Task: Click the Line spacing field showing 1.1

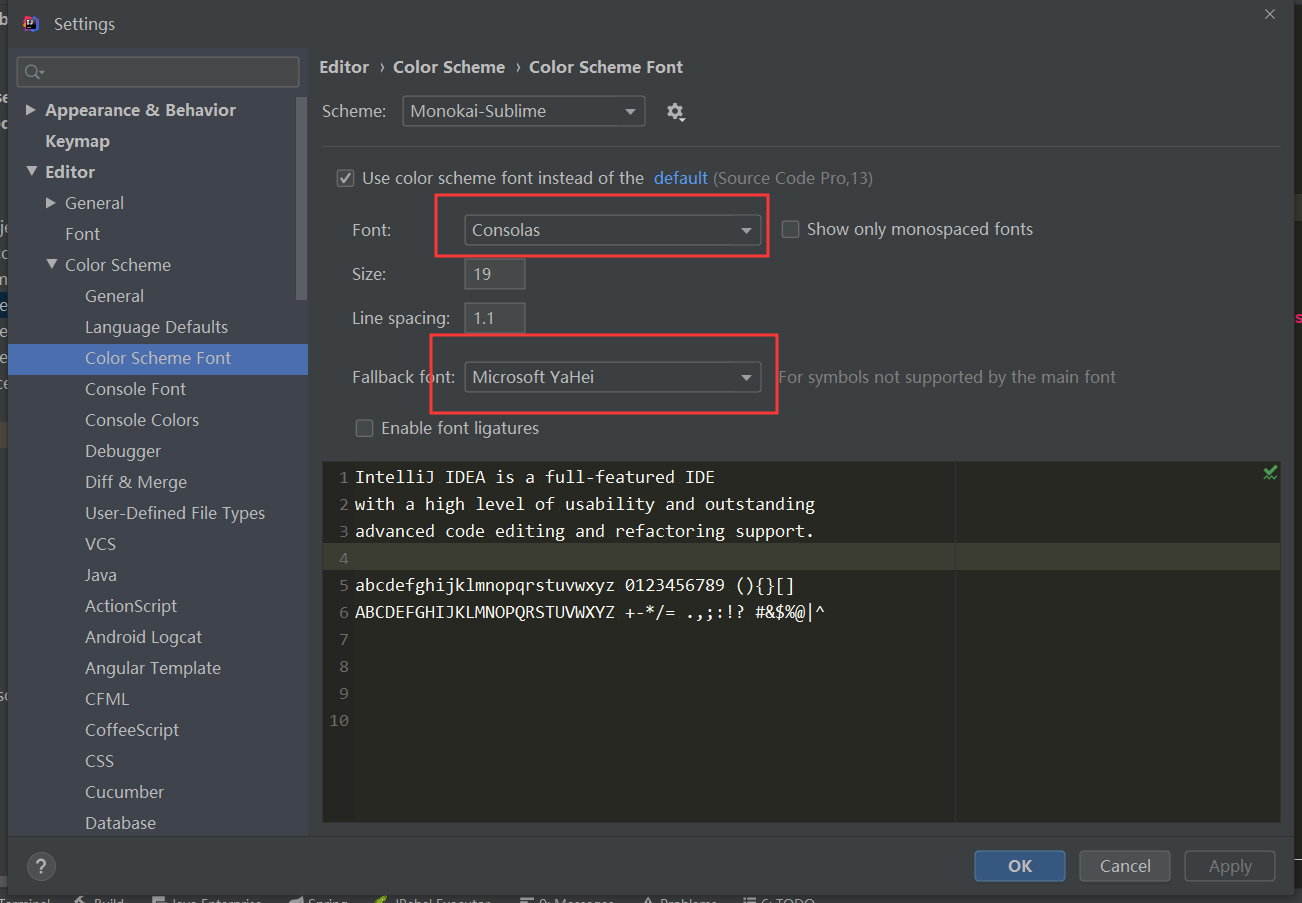Action: point(494,319)
